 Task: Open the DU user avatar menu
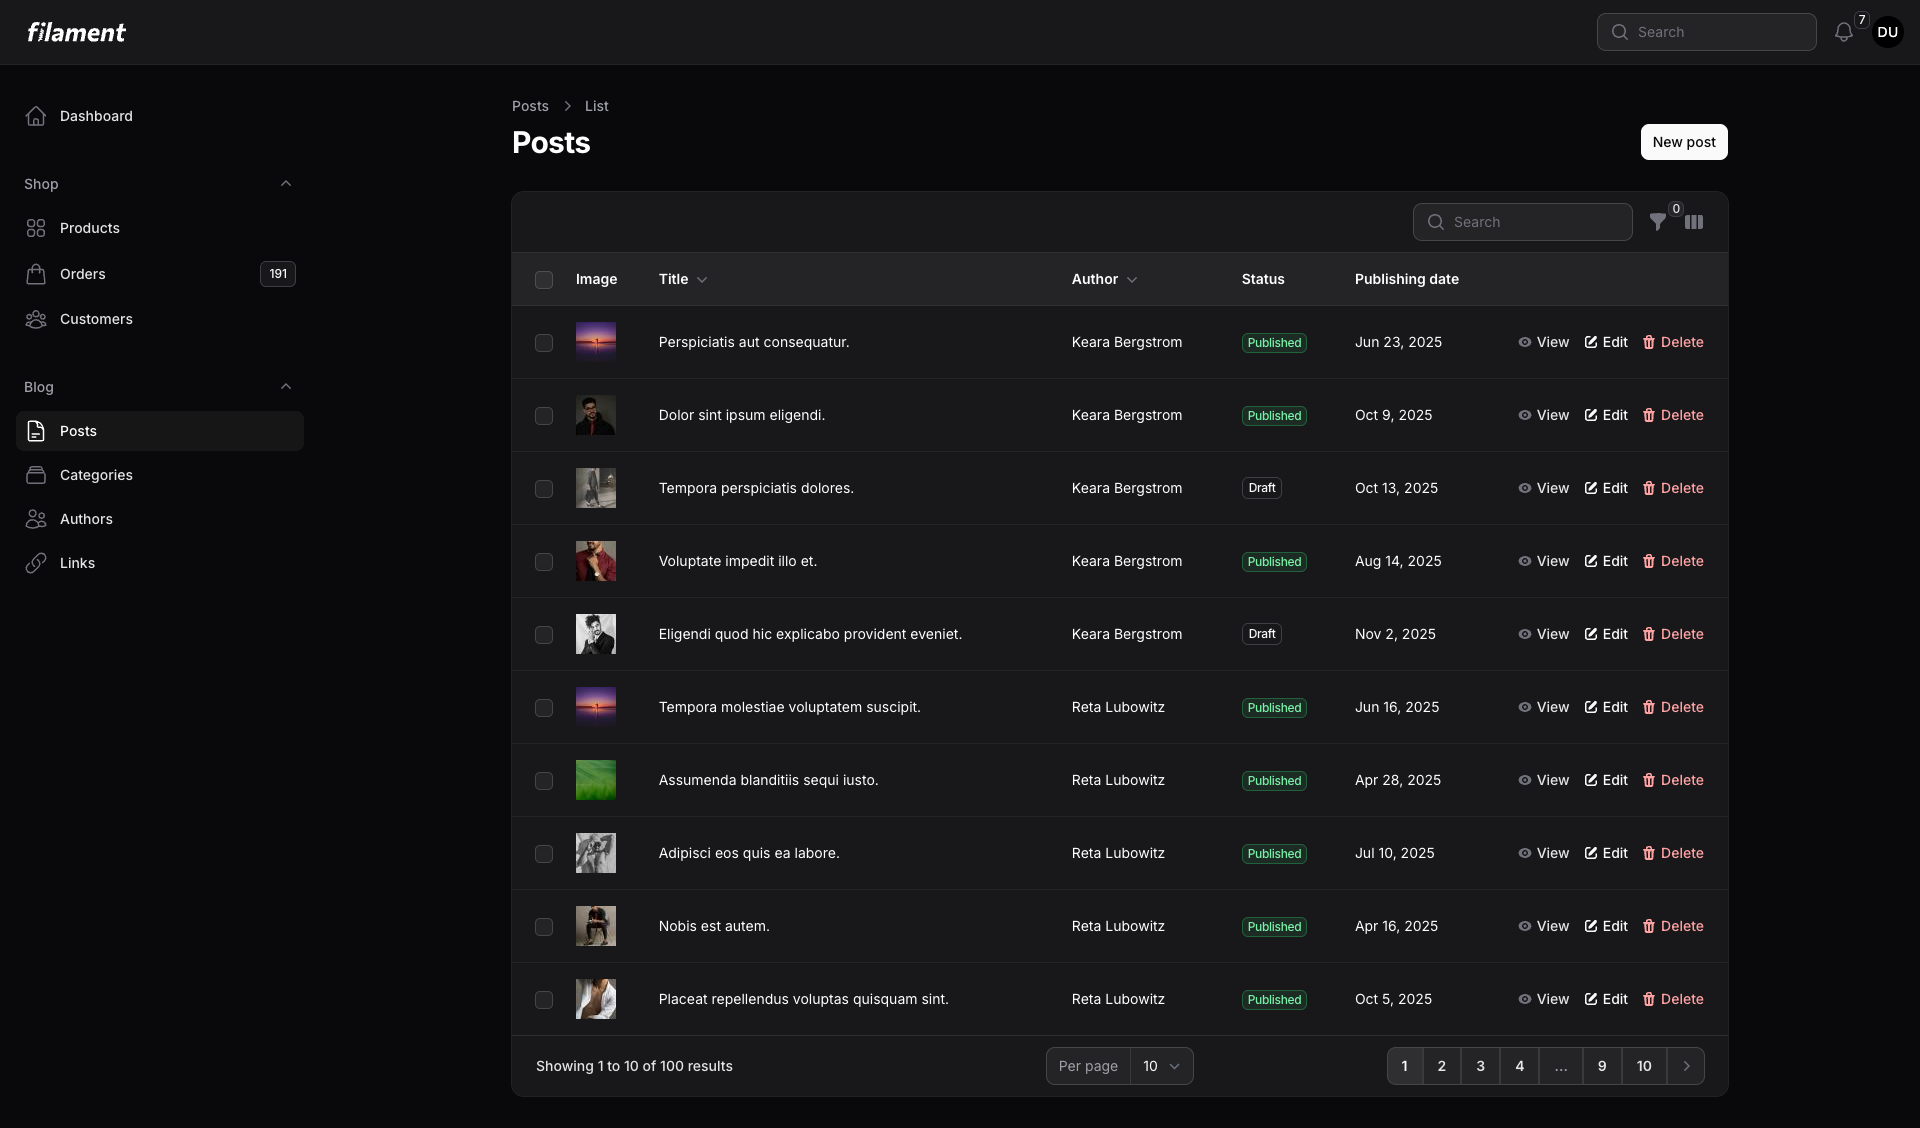pyautogui.click(x=1888, y=32)
